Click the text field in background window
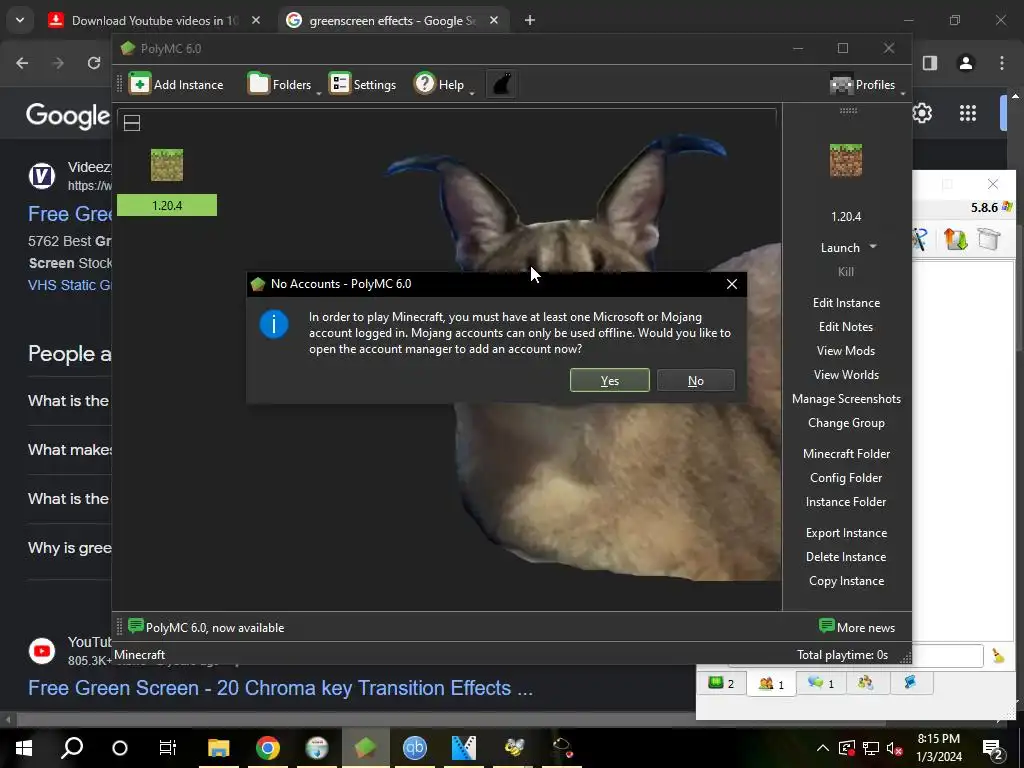 click(947, 655)
